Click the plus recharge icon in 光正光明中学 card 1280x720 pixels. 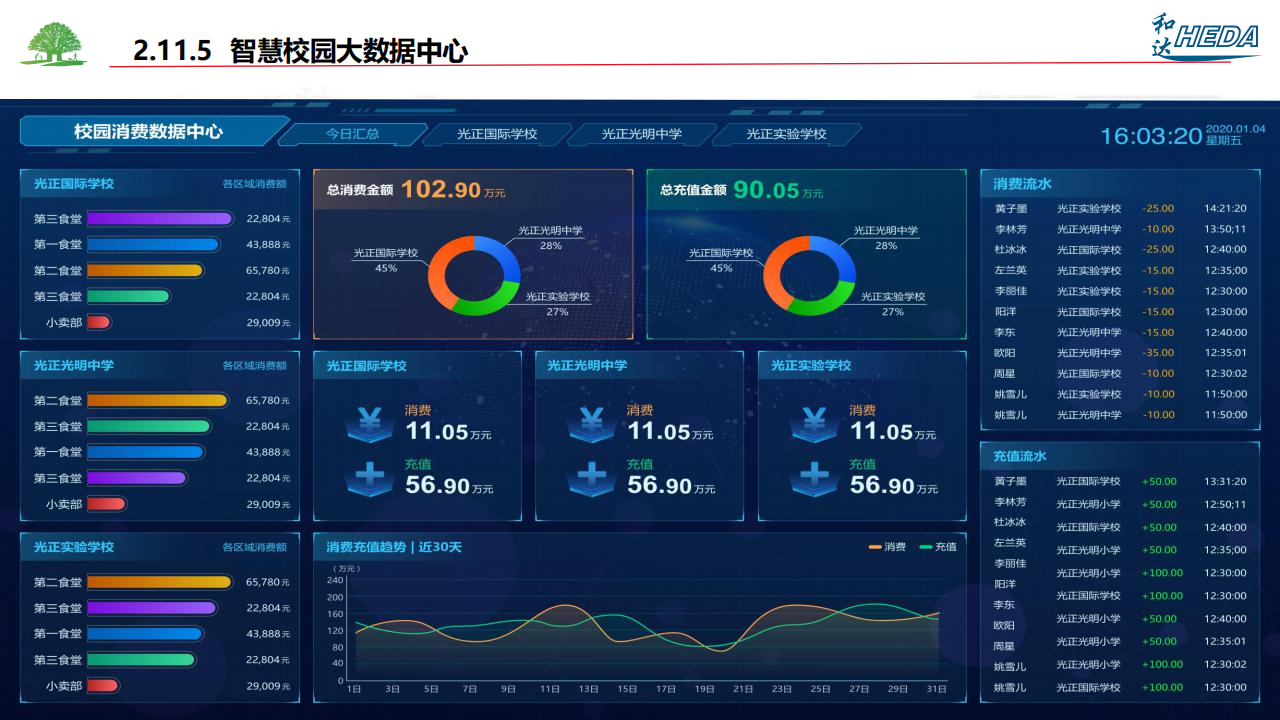click(592, 478)
